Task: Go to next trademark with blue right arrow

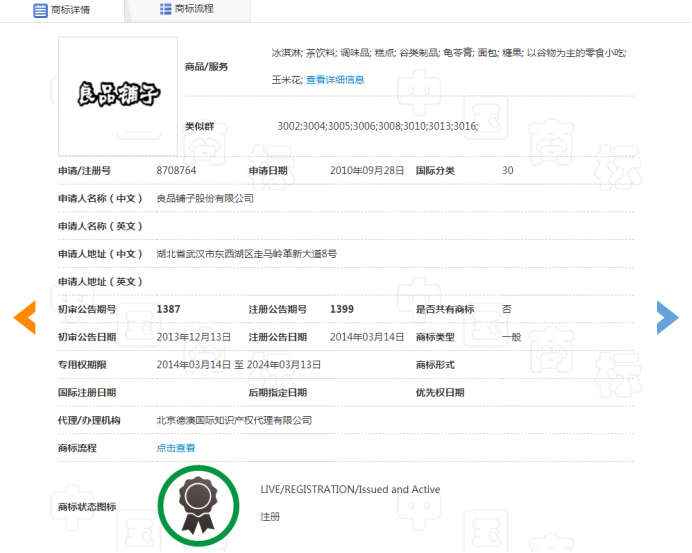Action: point(667,317)
